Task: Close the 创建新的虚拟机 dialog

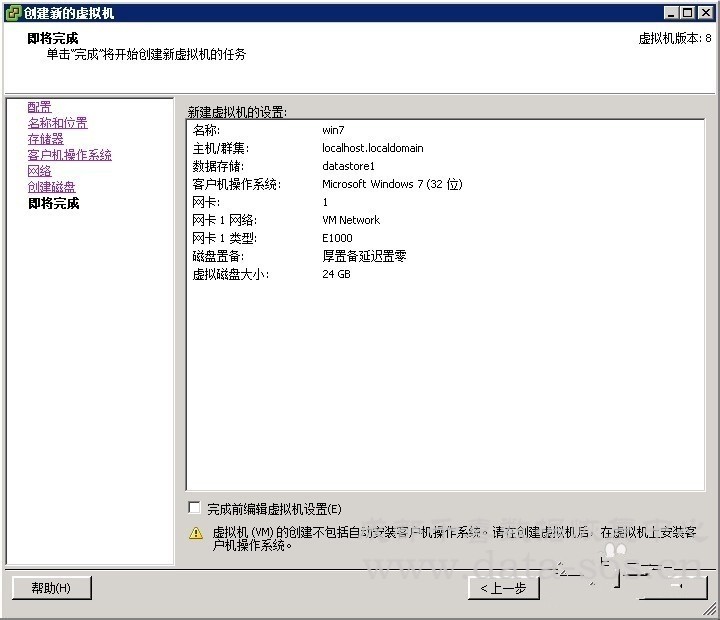Action: (x=704, y=13)
